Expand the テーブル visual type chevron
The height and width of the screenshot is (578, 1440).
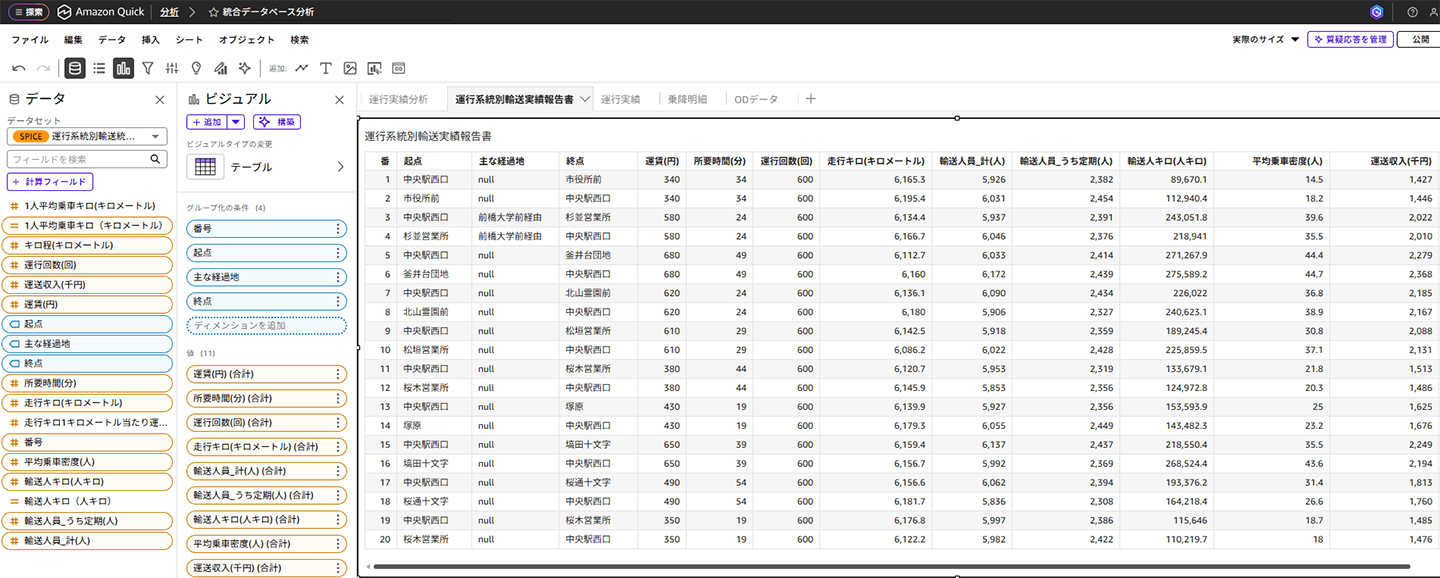click(339, 167)
